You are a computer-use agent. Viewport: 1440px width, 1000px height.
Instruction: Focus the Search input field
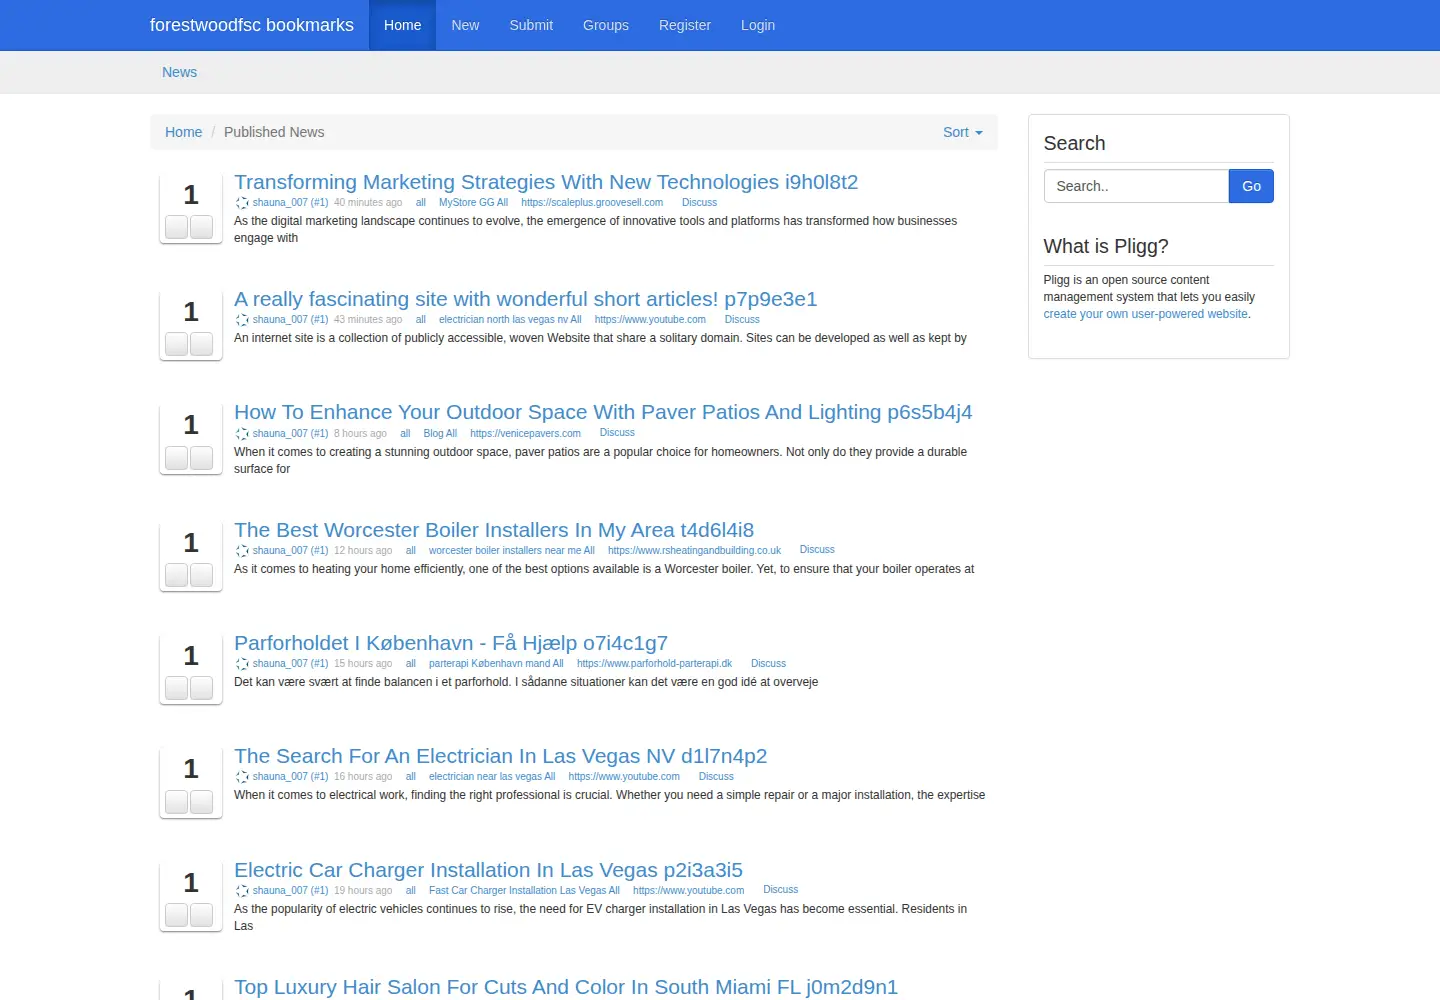[x=1136, y=186]
